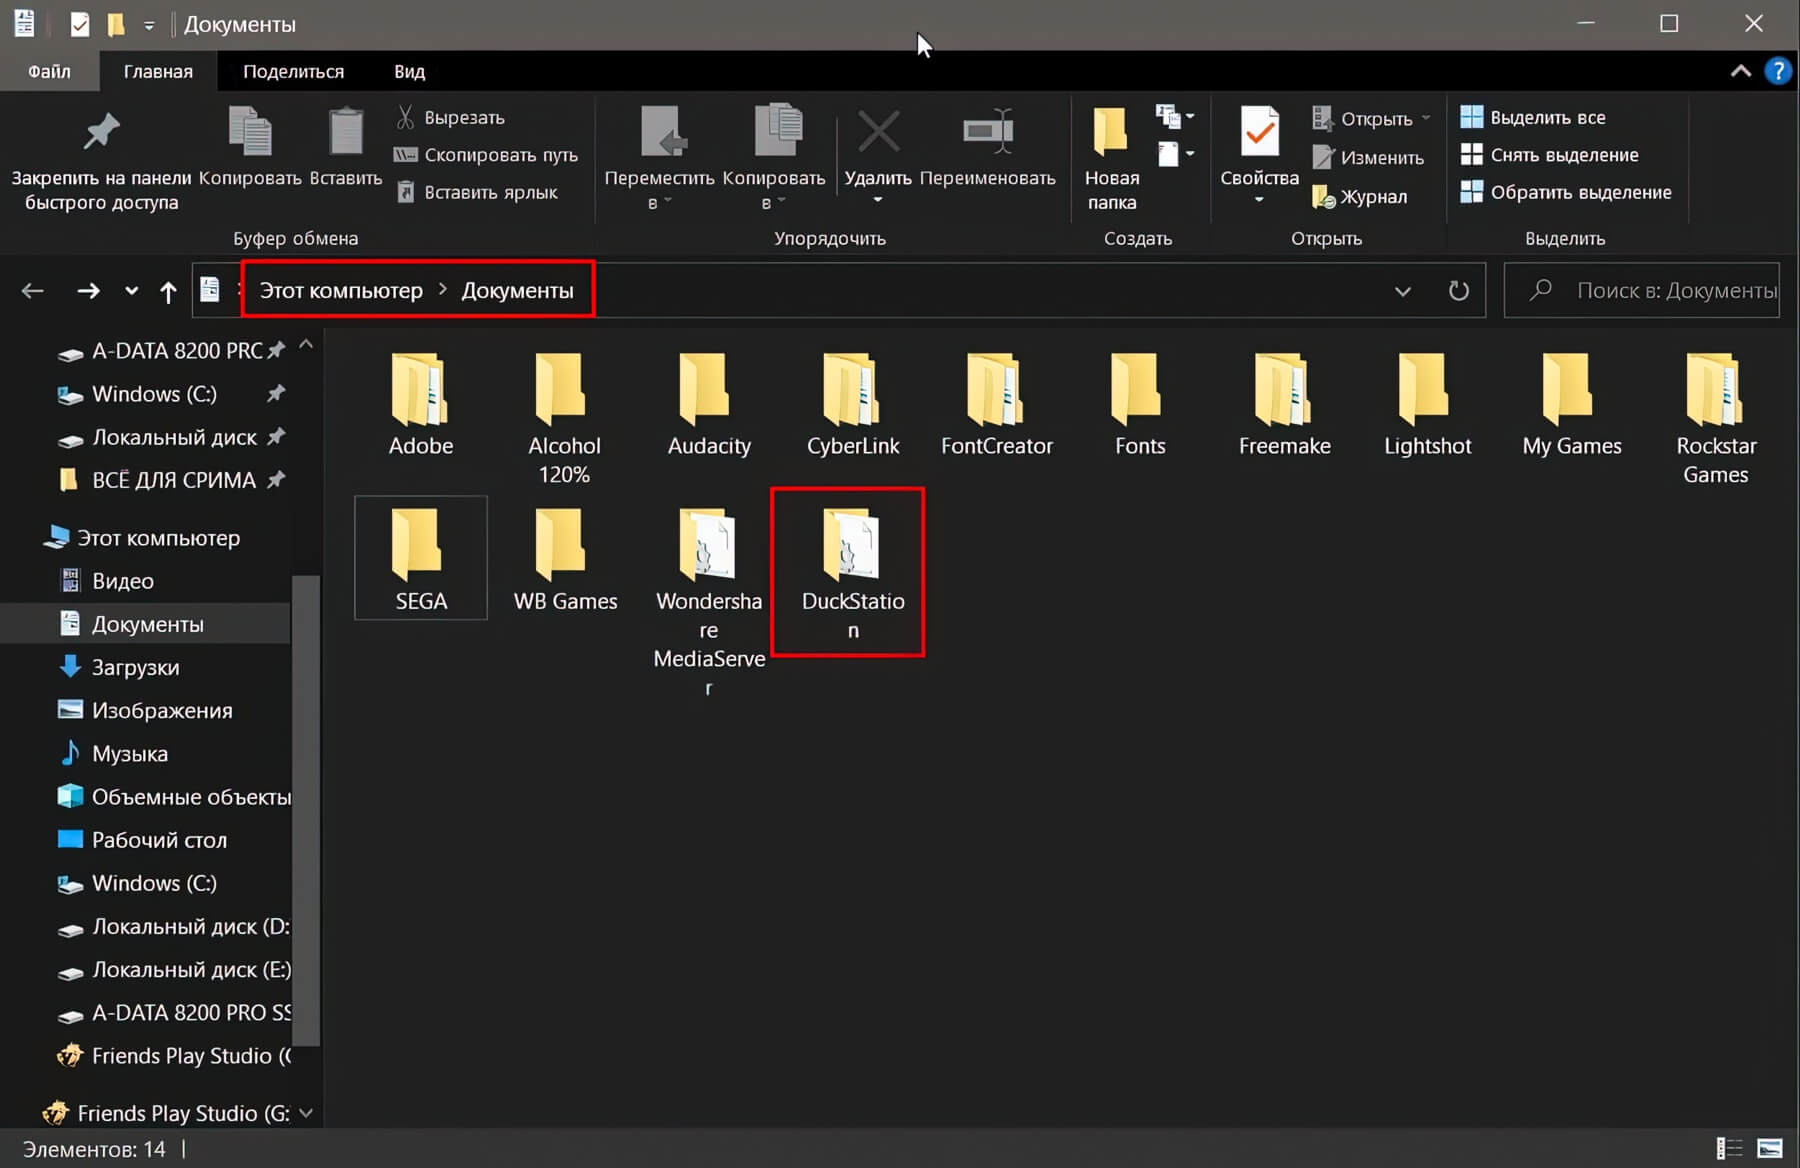Screen dimensions: 1800x1168
Task: Click Открыть in ribbon
Action: tap(1370, 118)
